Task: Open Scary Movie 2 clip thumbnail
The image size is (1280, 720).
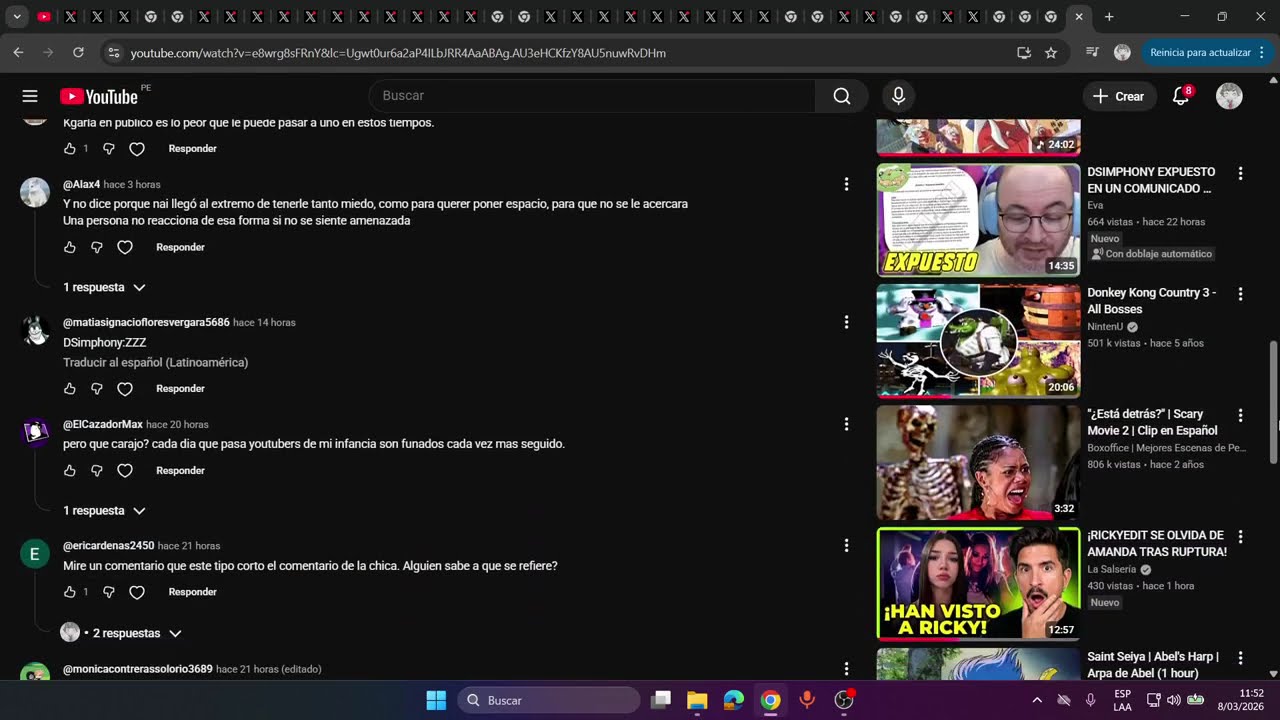Action: (x=978, y=462)
